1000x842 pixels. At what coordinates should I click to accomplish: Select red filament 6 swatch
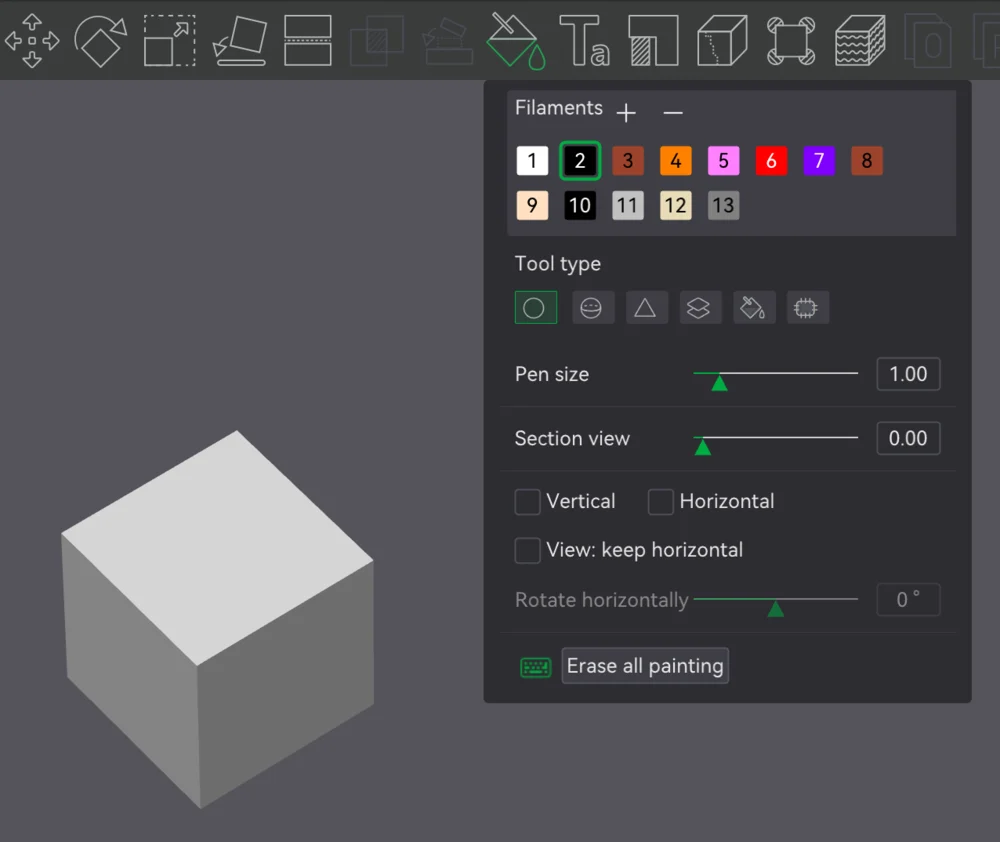coord(771,161)
